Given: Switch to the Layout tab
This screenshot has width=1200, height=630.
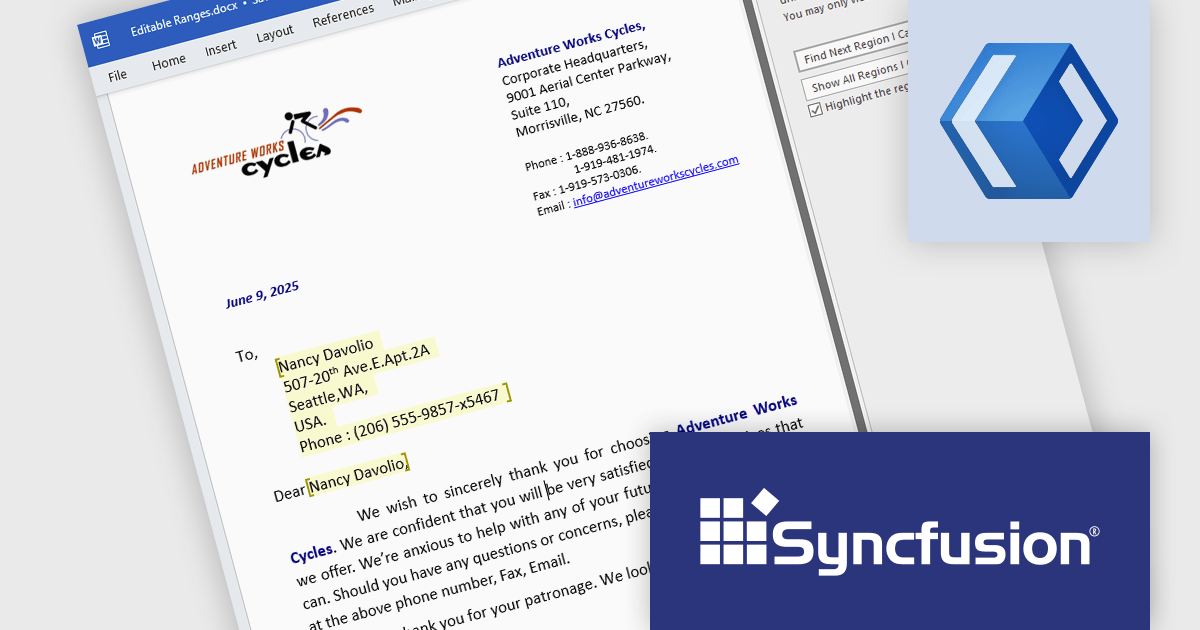Looking at the screenshot, I should [x=275, y=32].
